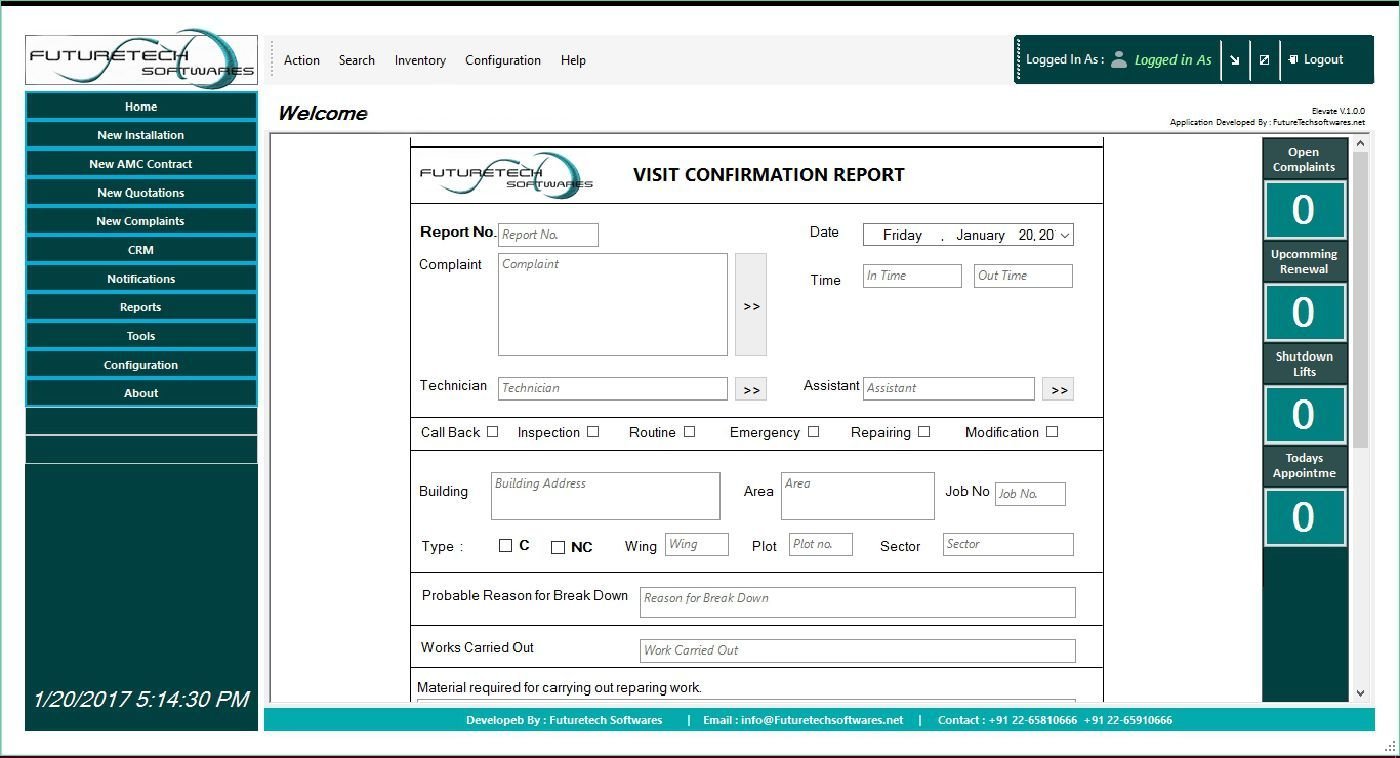Screen dimensions: 1400x758
Task: Open New AMC Contract from the sidebar
Action: coord(141,164)
